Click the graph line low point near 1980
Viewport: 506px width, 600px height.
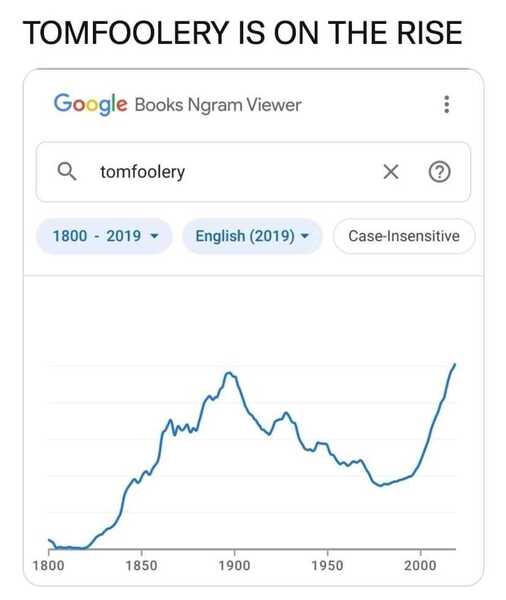tap(380, 485)
